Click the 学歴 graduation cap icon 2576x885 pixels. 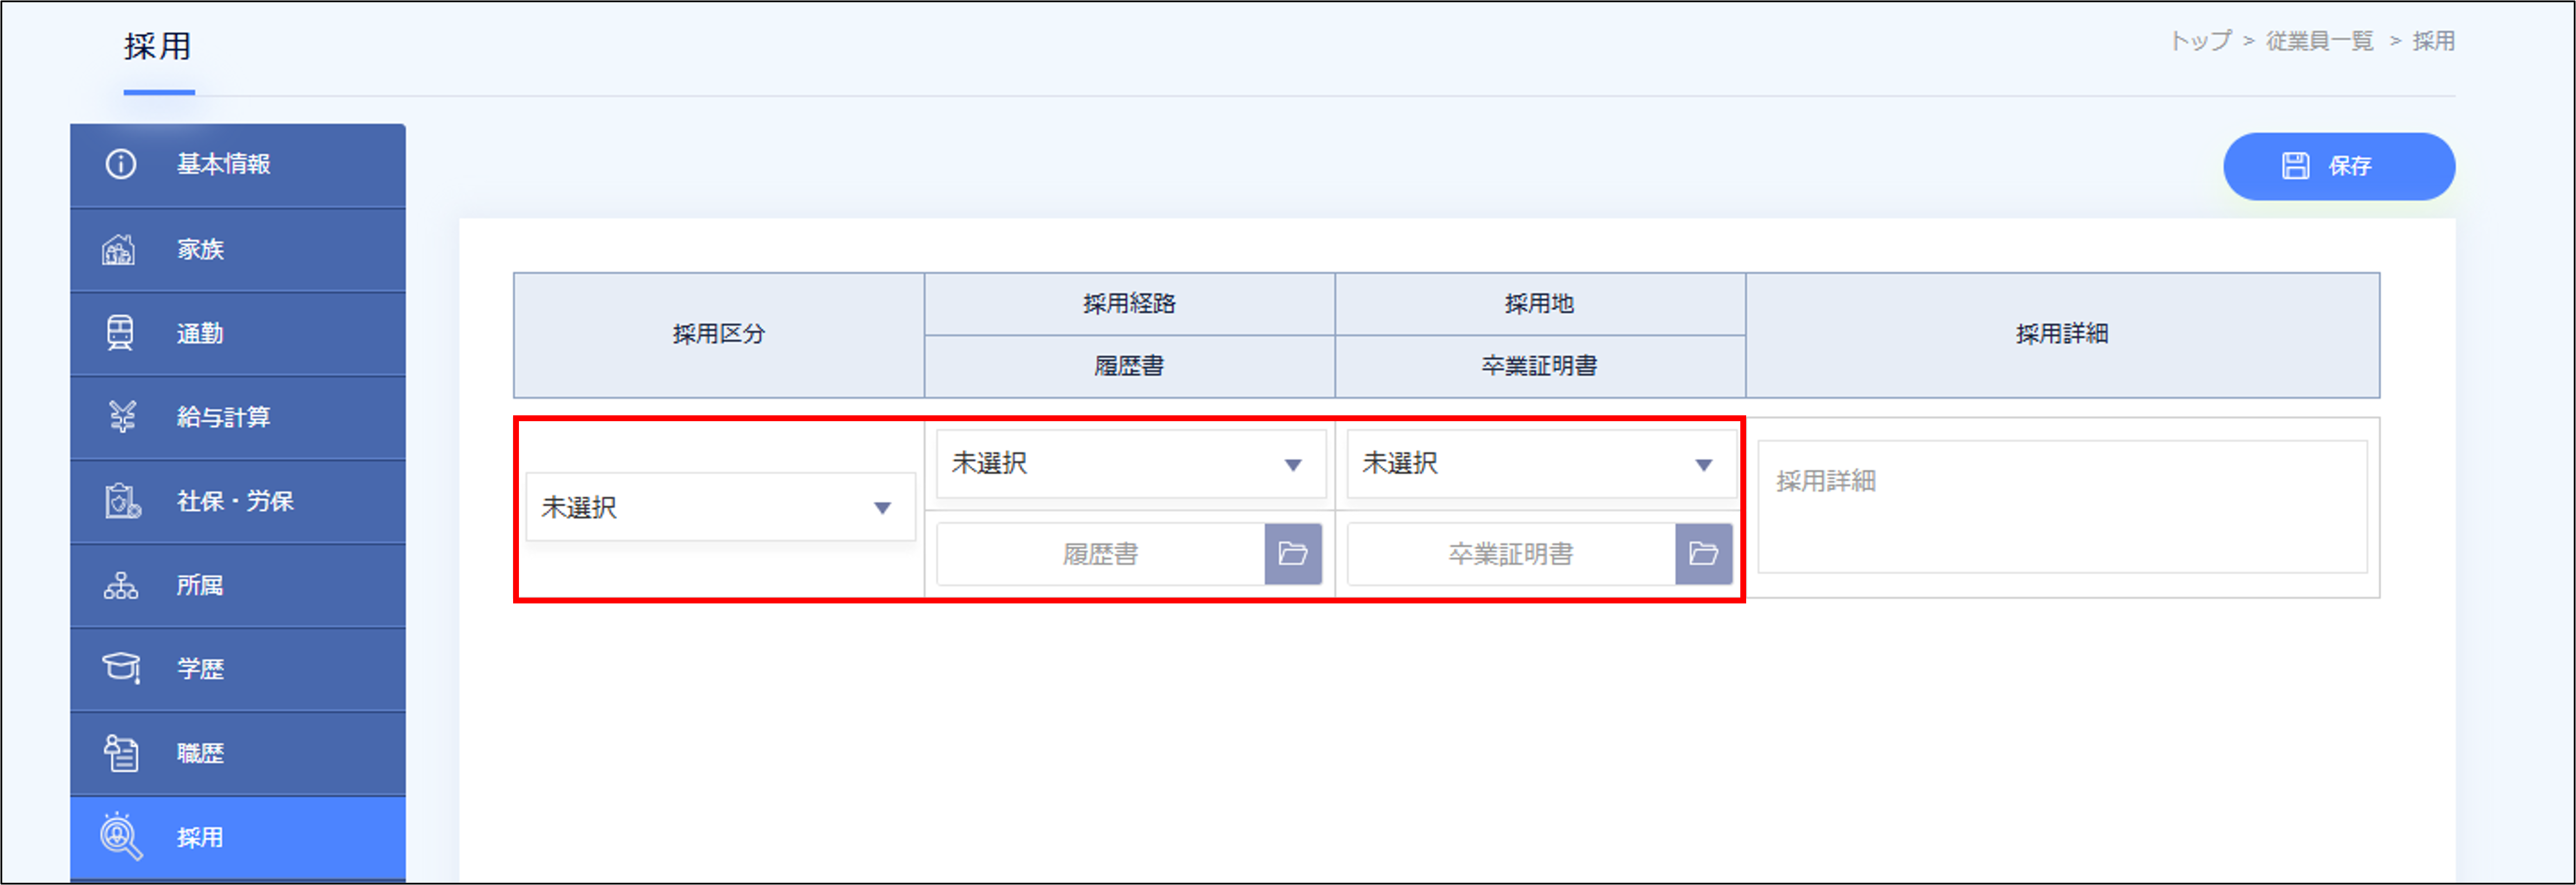coord(122,668)
